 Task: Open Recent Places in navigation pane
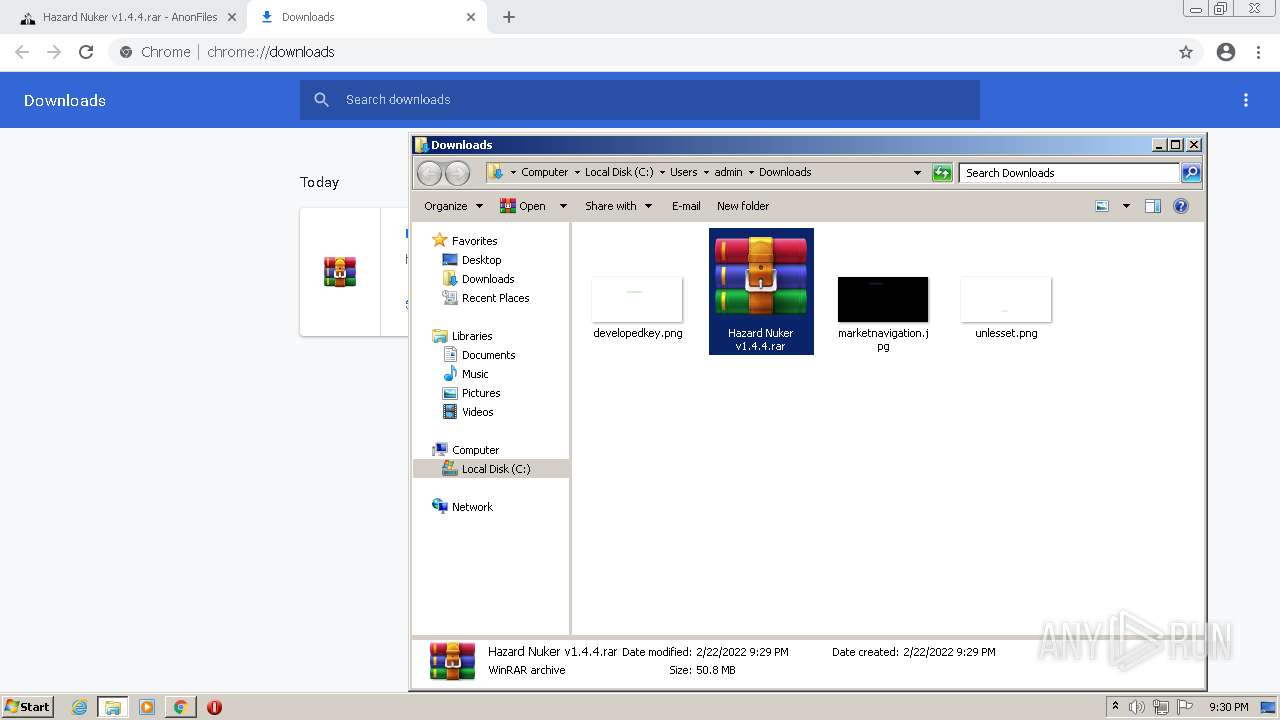495,298
